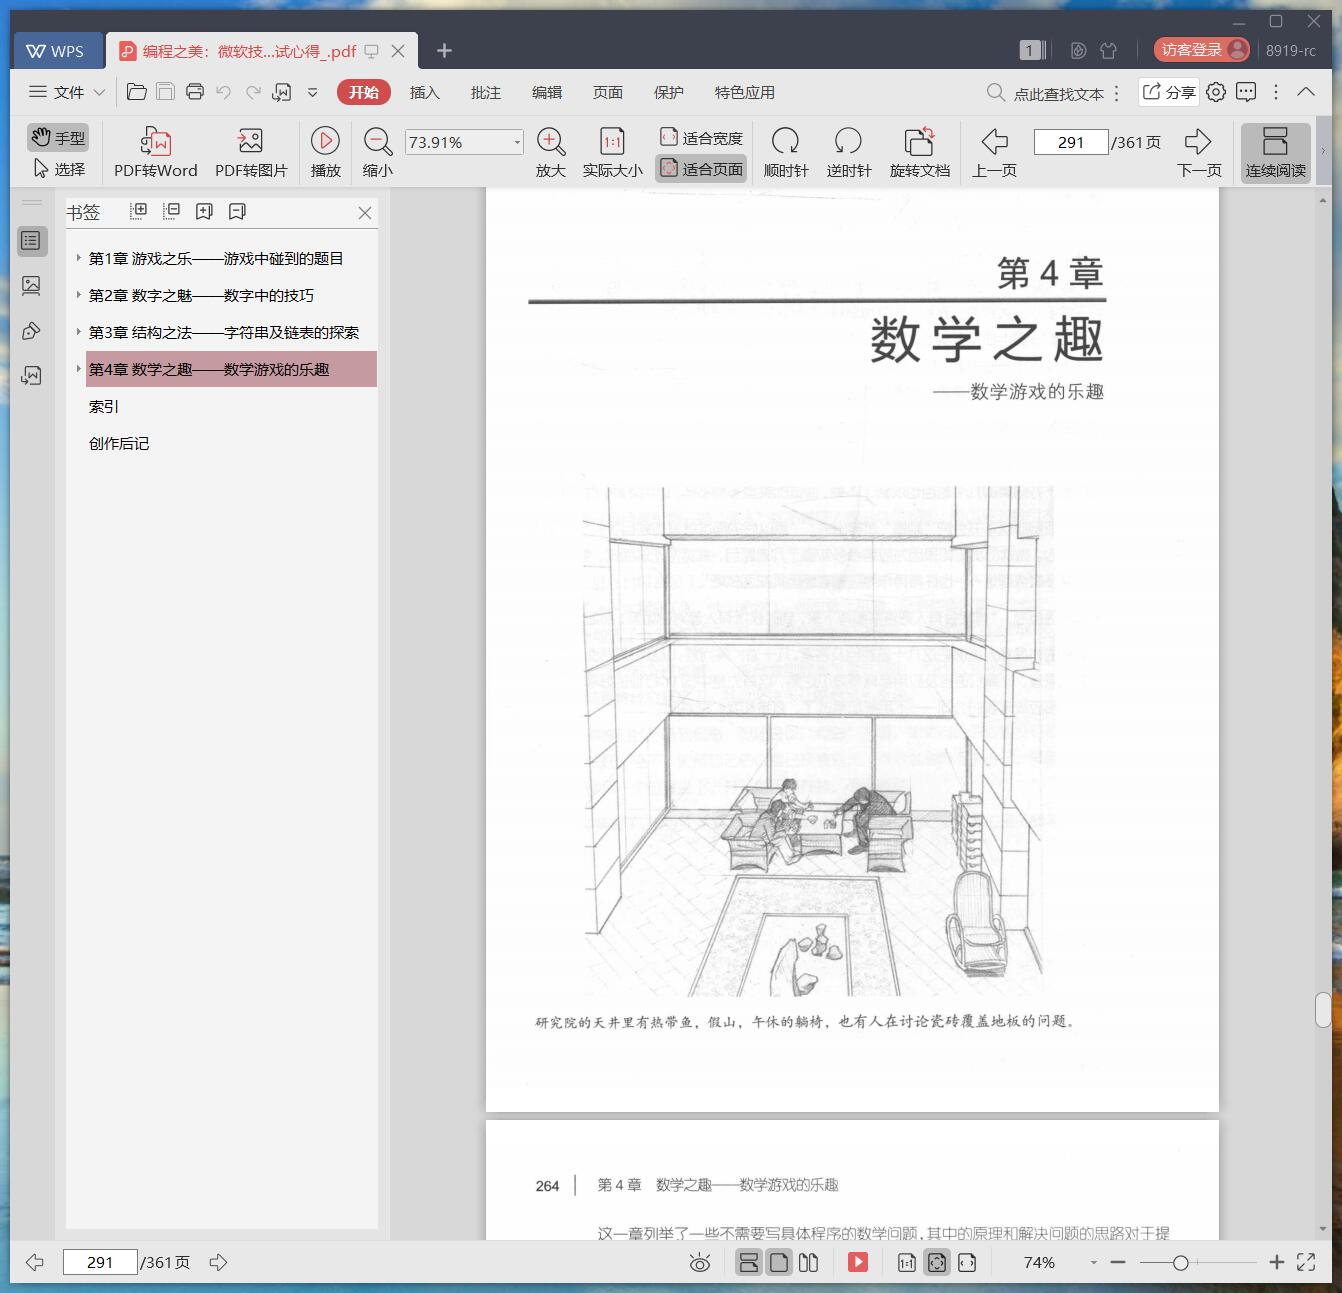Viewport: 1342px width, 1293px height.
Task: Enter fullscreen with the expand icon
Action: pos(1306,1262)
